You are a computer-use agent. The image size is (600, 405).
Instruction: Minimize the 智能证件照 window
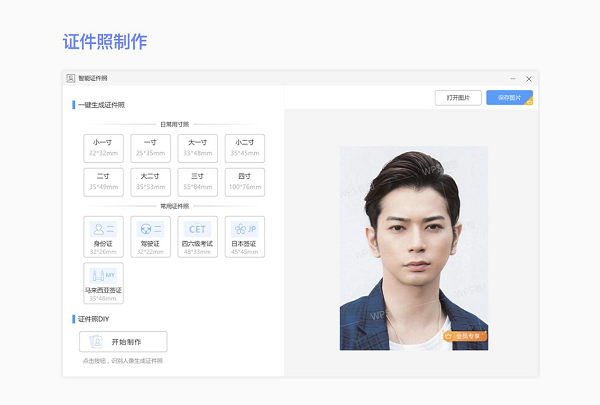513,78
